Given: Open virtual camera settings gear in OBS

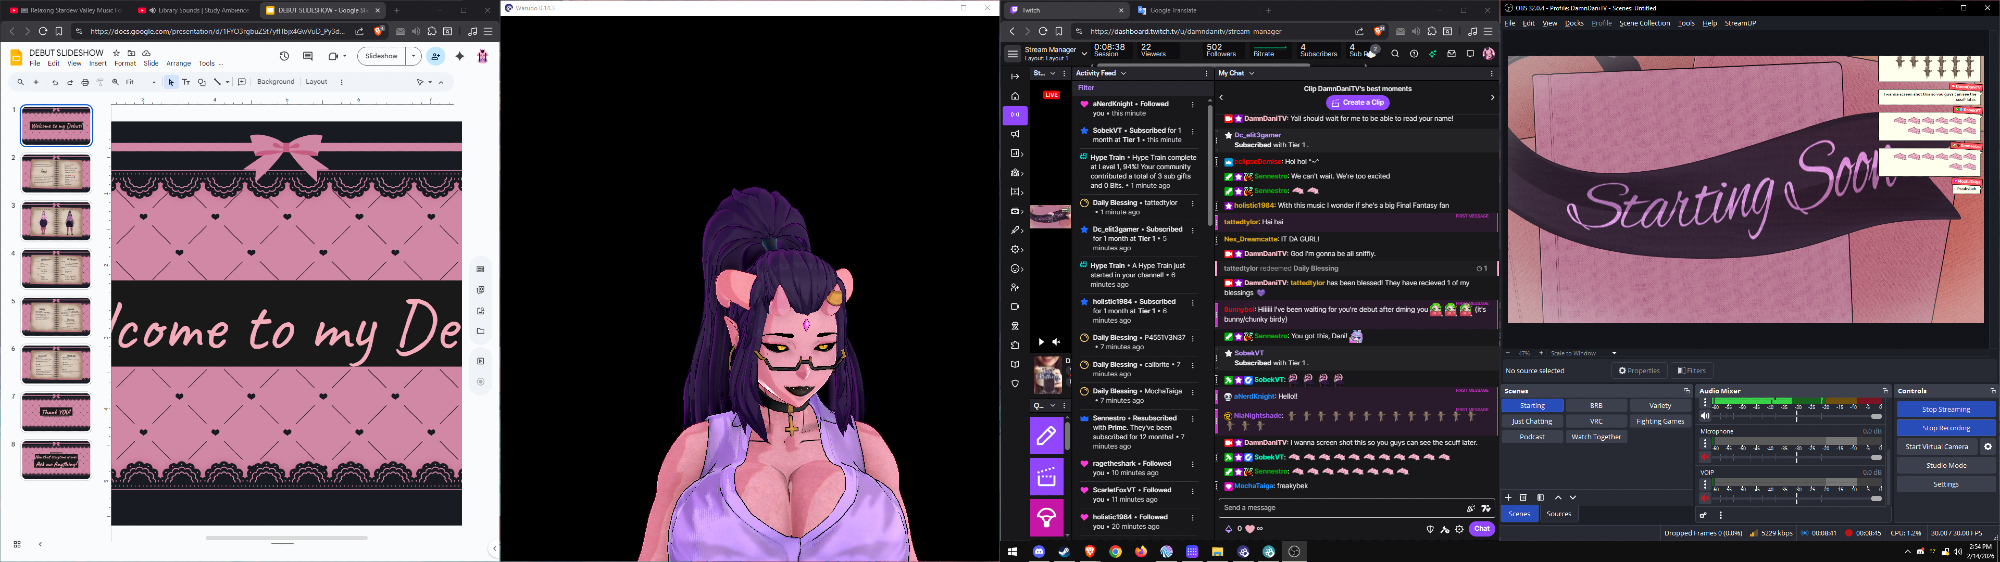Looking at the screenshot, I should click(x=1988, y=447).
